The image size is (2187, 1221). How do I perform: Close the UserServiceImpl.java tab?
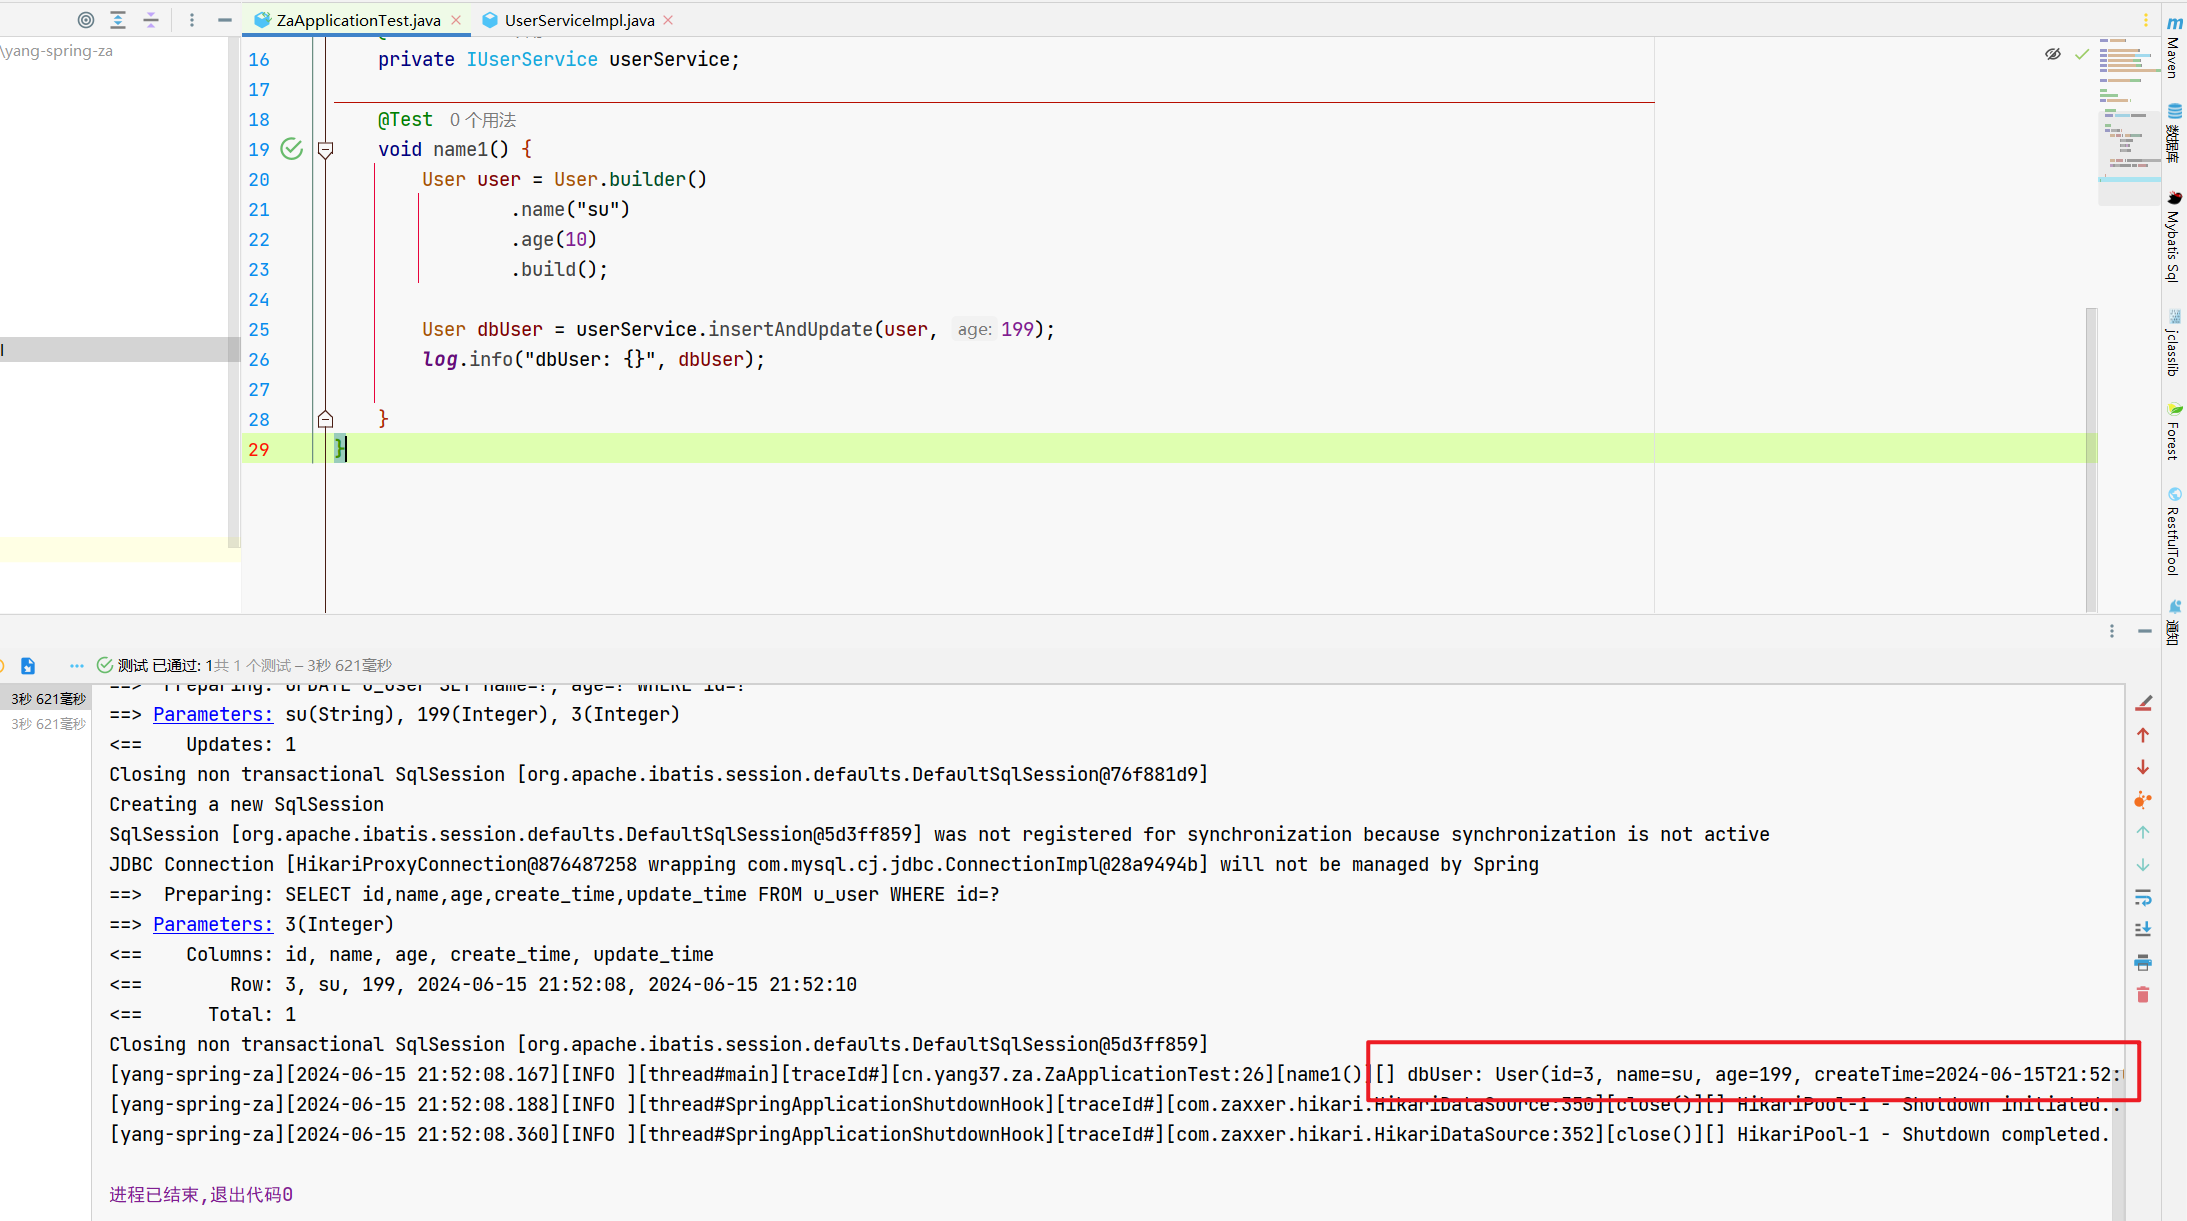pyautogui.click(x=669, y=20)
